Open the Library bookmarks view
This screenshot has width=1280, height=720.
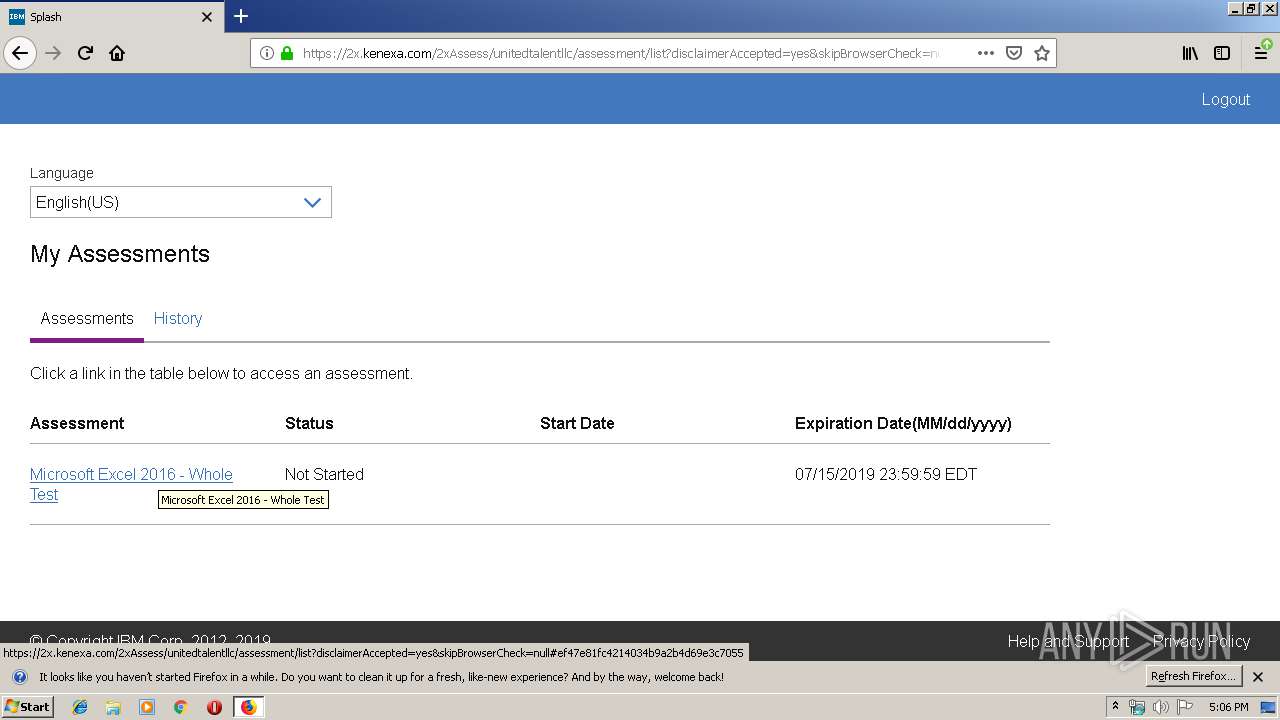pos(1190,53)
